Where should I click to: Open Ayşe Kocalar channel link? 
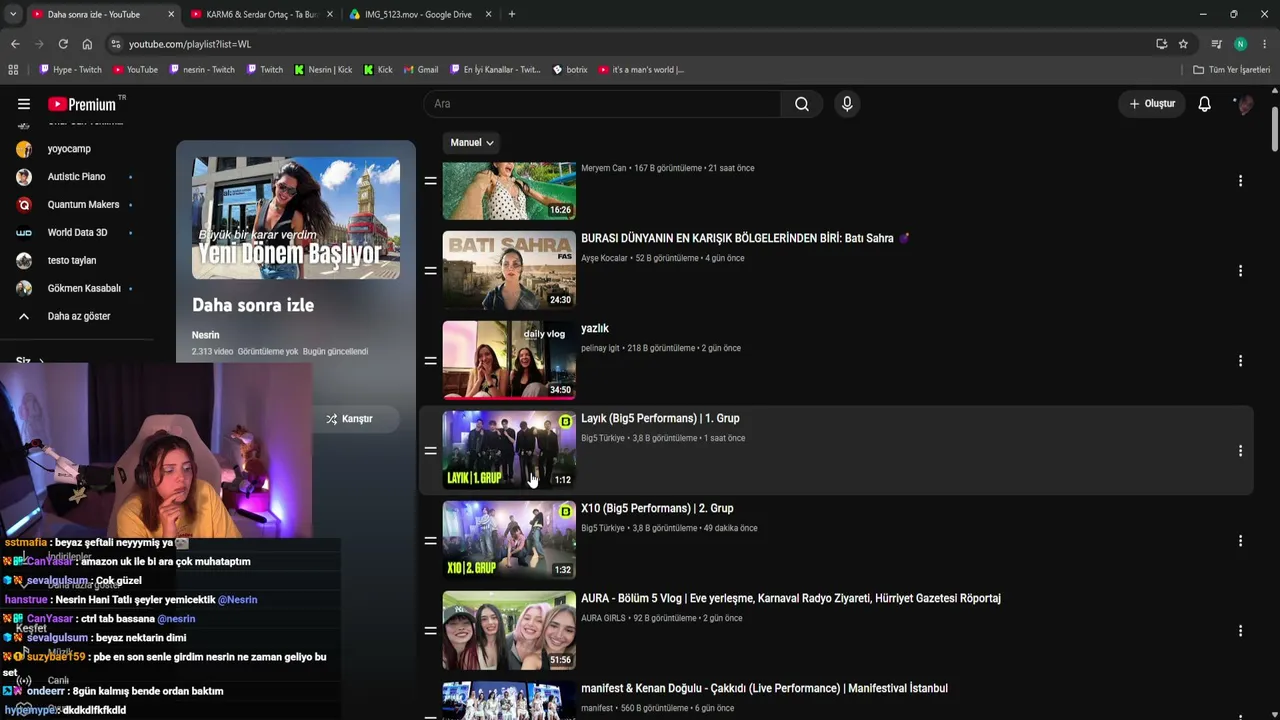click(x=604, y=258)
